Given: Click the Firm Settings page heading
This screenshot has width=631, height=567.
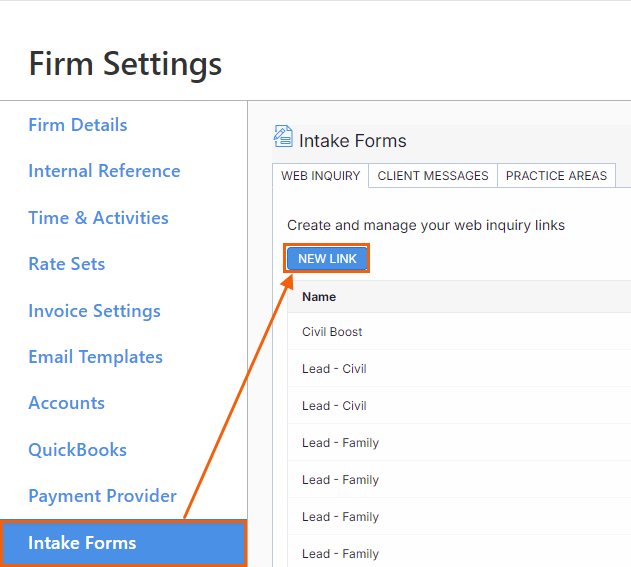Looking at the screenshot, I should 125,64.
